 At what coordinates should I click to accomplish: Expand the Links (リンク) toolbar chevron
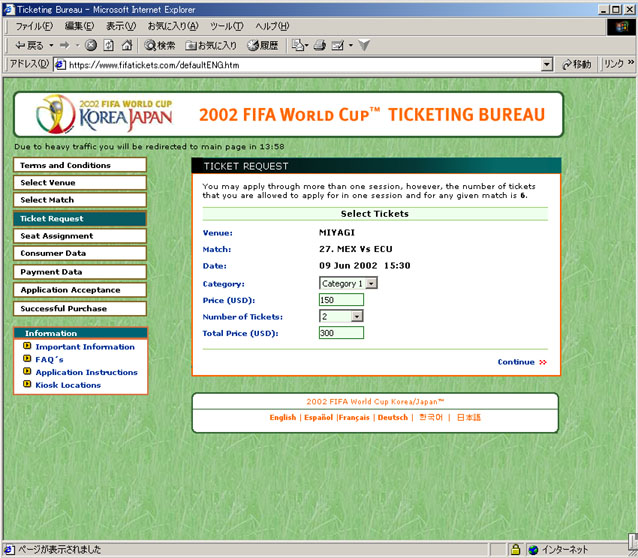pos(631,62)
